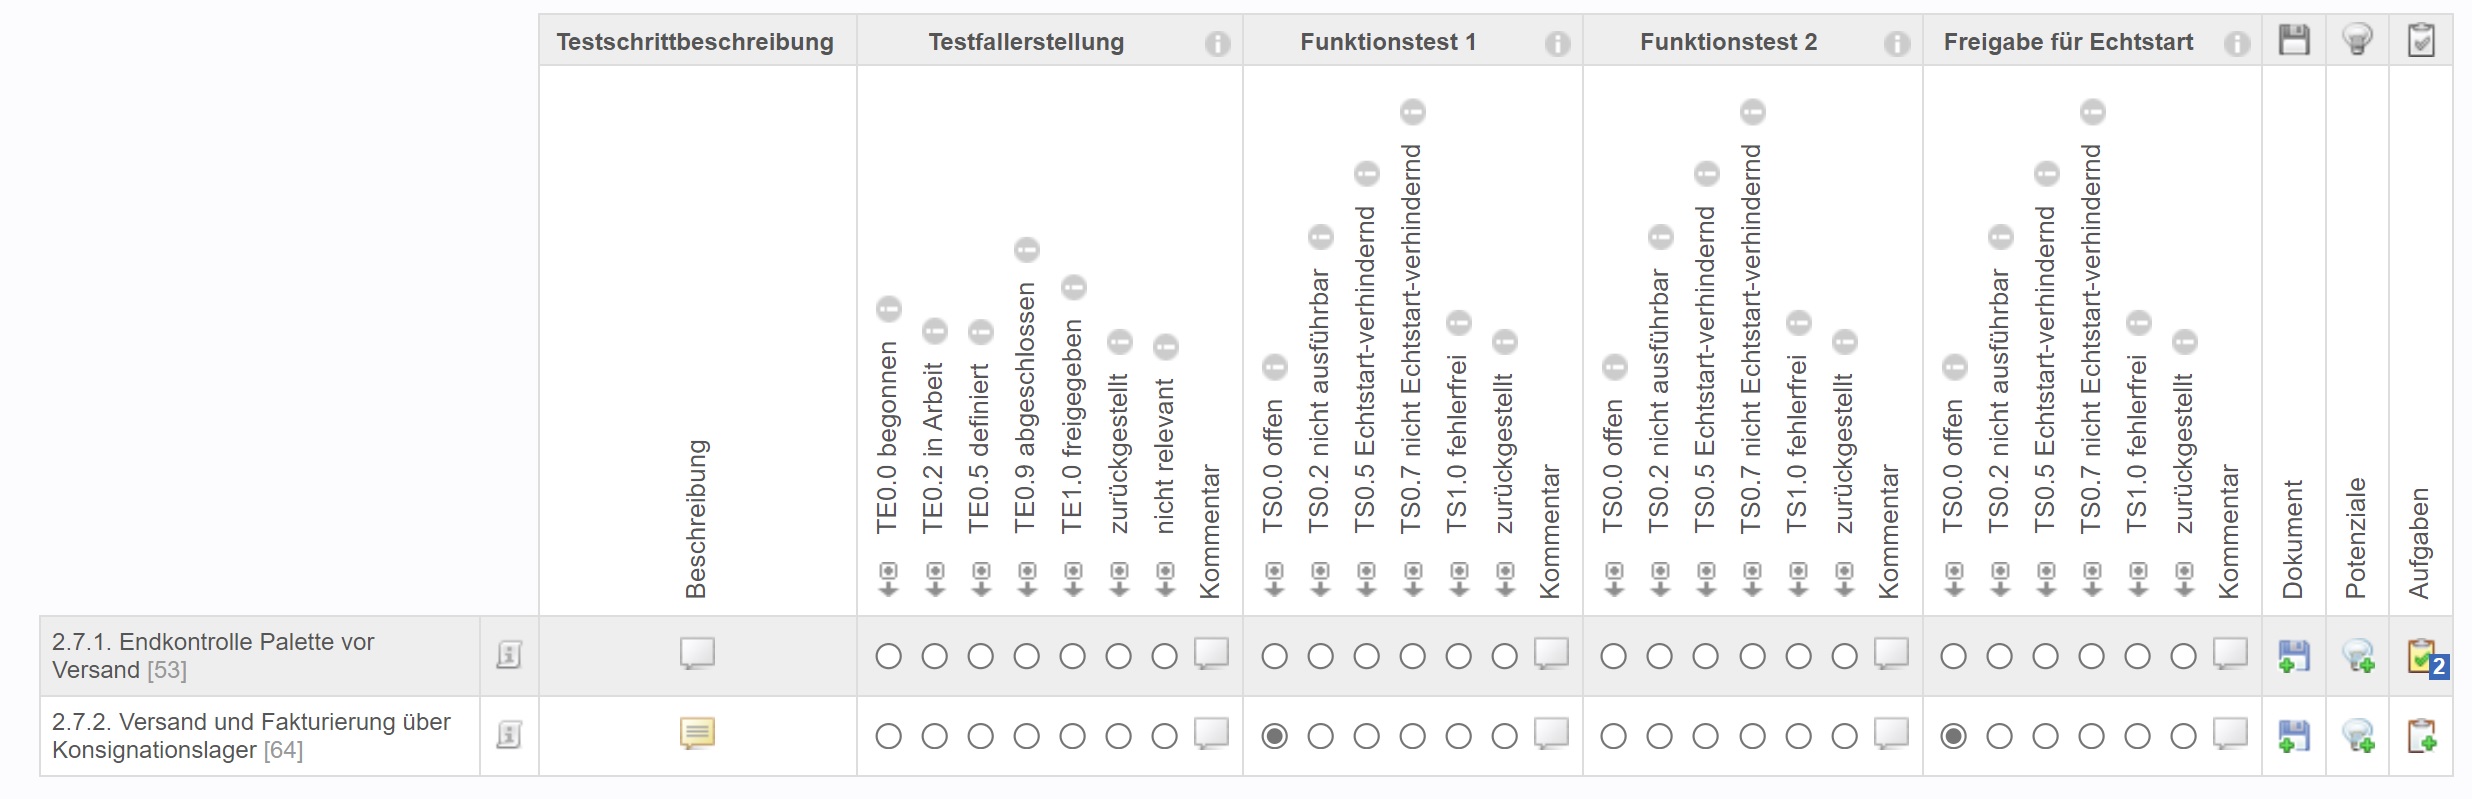Apply TE0.0 begonnen to all rows arrow

point(888,579)
